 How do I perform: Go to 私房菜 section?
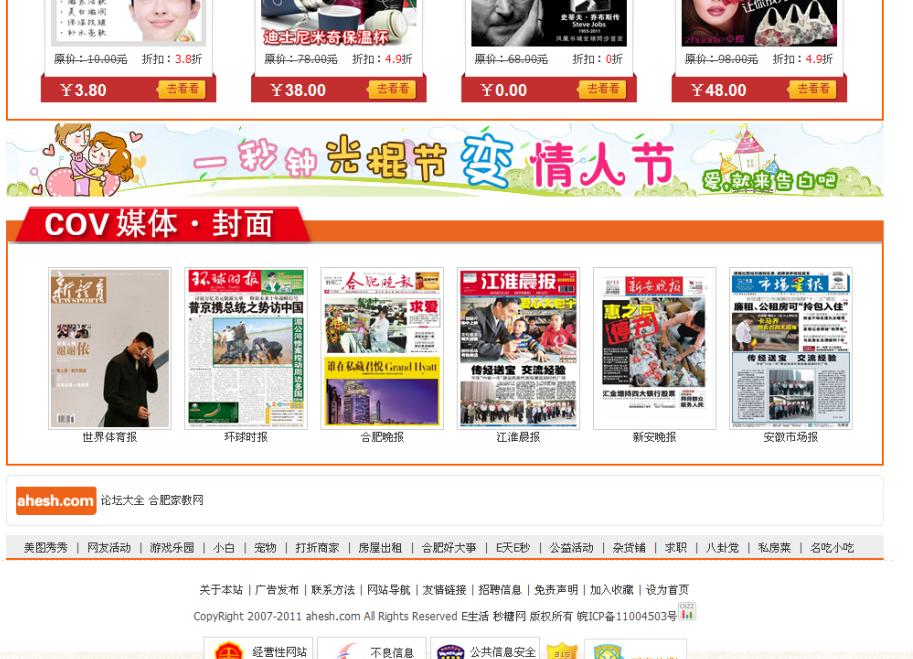[x=774, y=548]
